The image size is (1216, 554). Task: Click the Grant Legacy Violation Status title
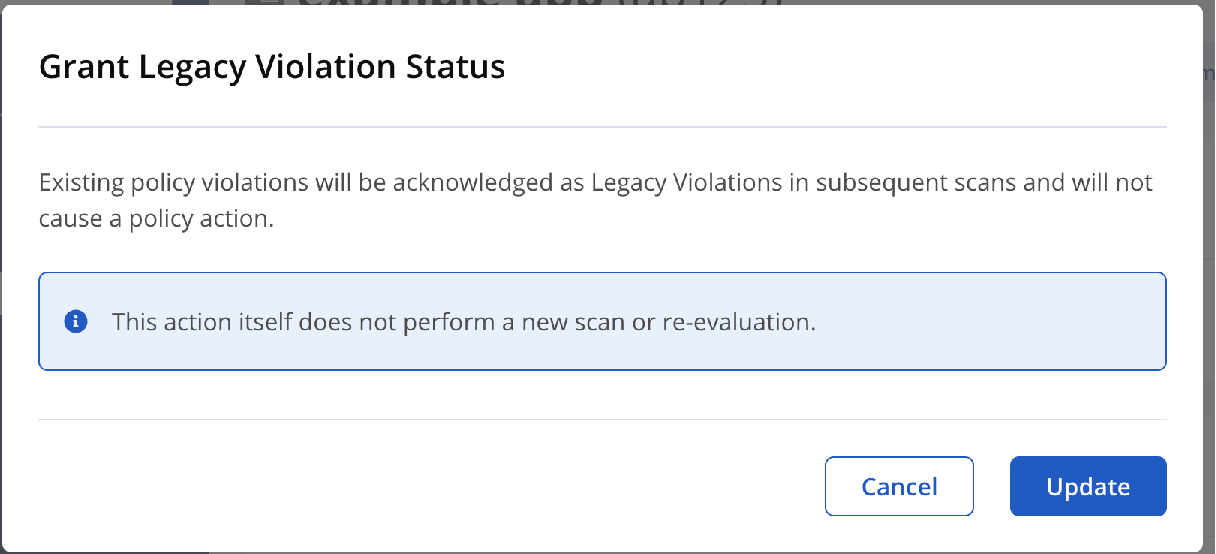pyautogui.click(x=272, y=67)
